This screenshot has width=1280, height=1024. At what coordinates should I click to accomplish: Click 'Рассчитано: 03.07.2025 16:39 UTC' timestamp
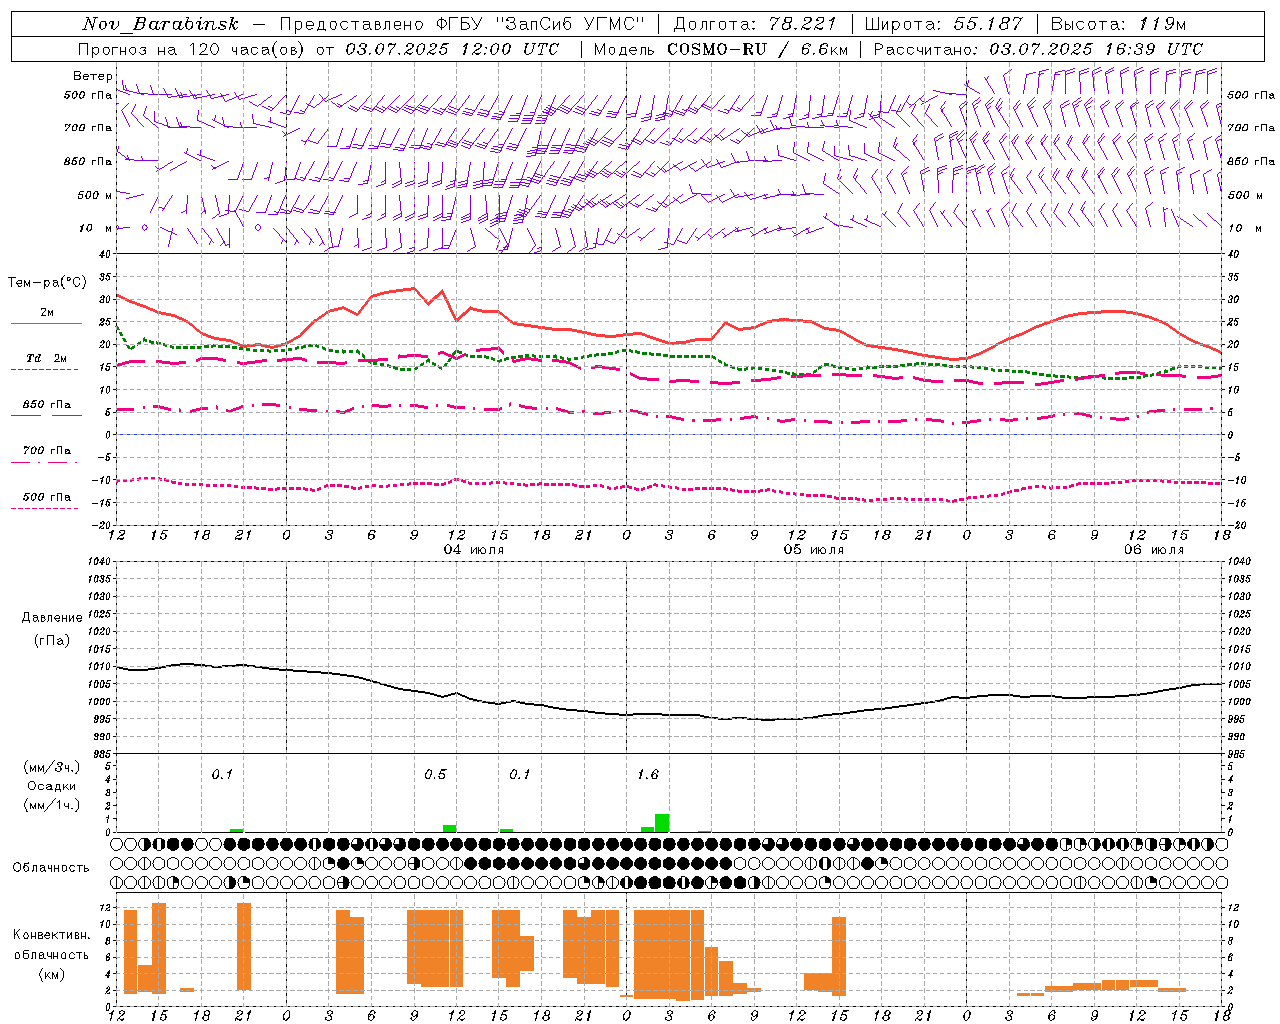[x=1038, y=49]
